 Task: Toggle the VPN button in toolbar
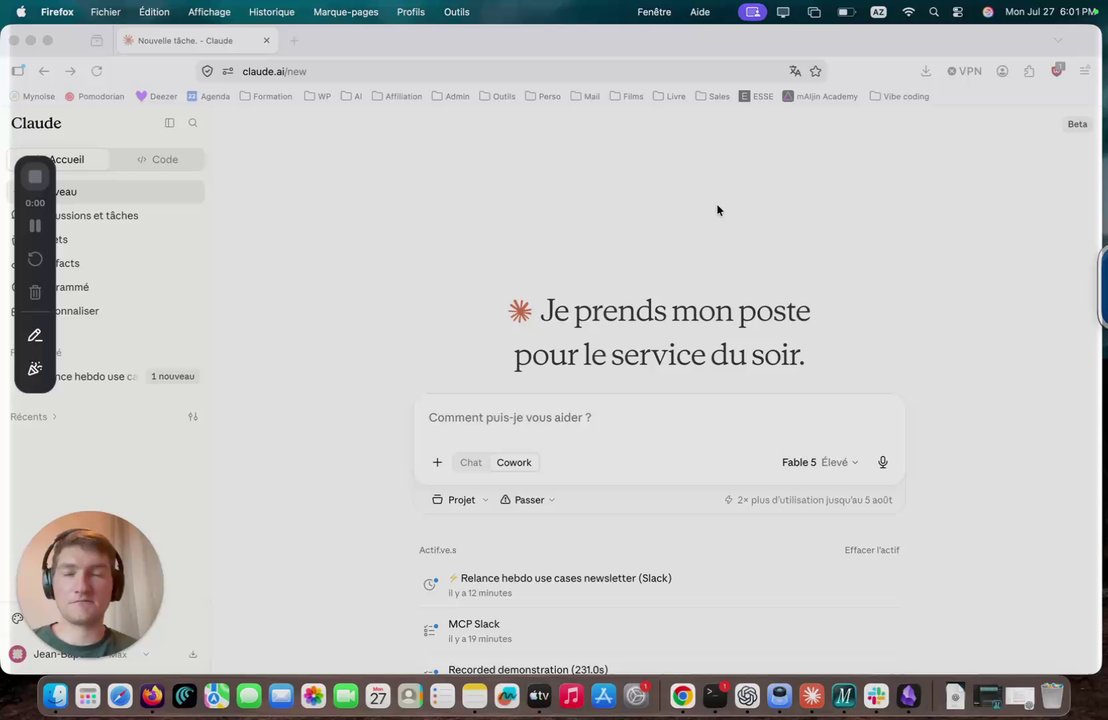coord(964,71)
